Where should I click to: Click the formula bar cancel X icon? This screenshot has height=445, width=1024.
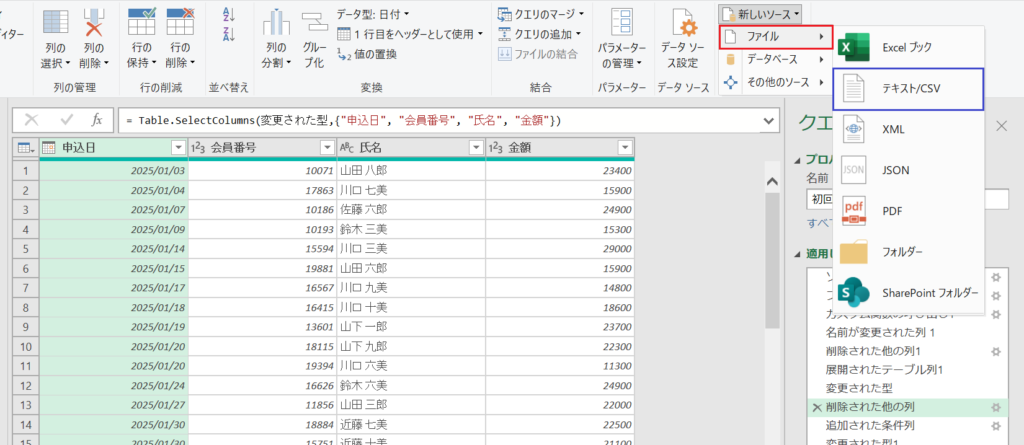(31, 120)
